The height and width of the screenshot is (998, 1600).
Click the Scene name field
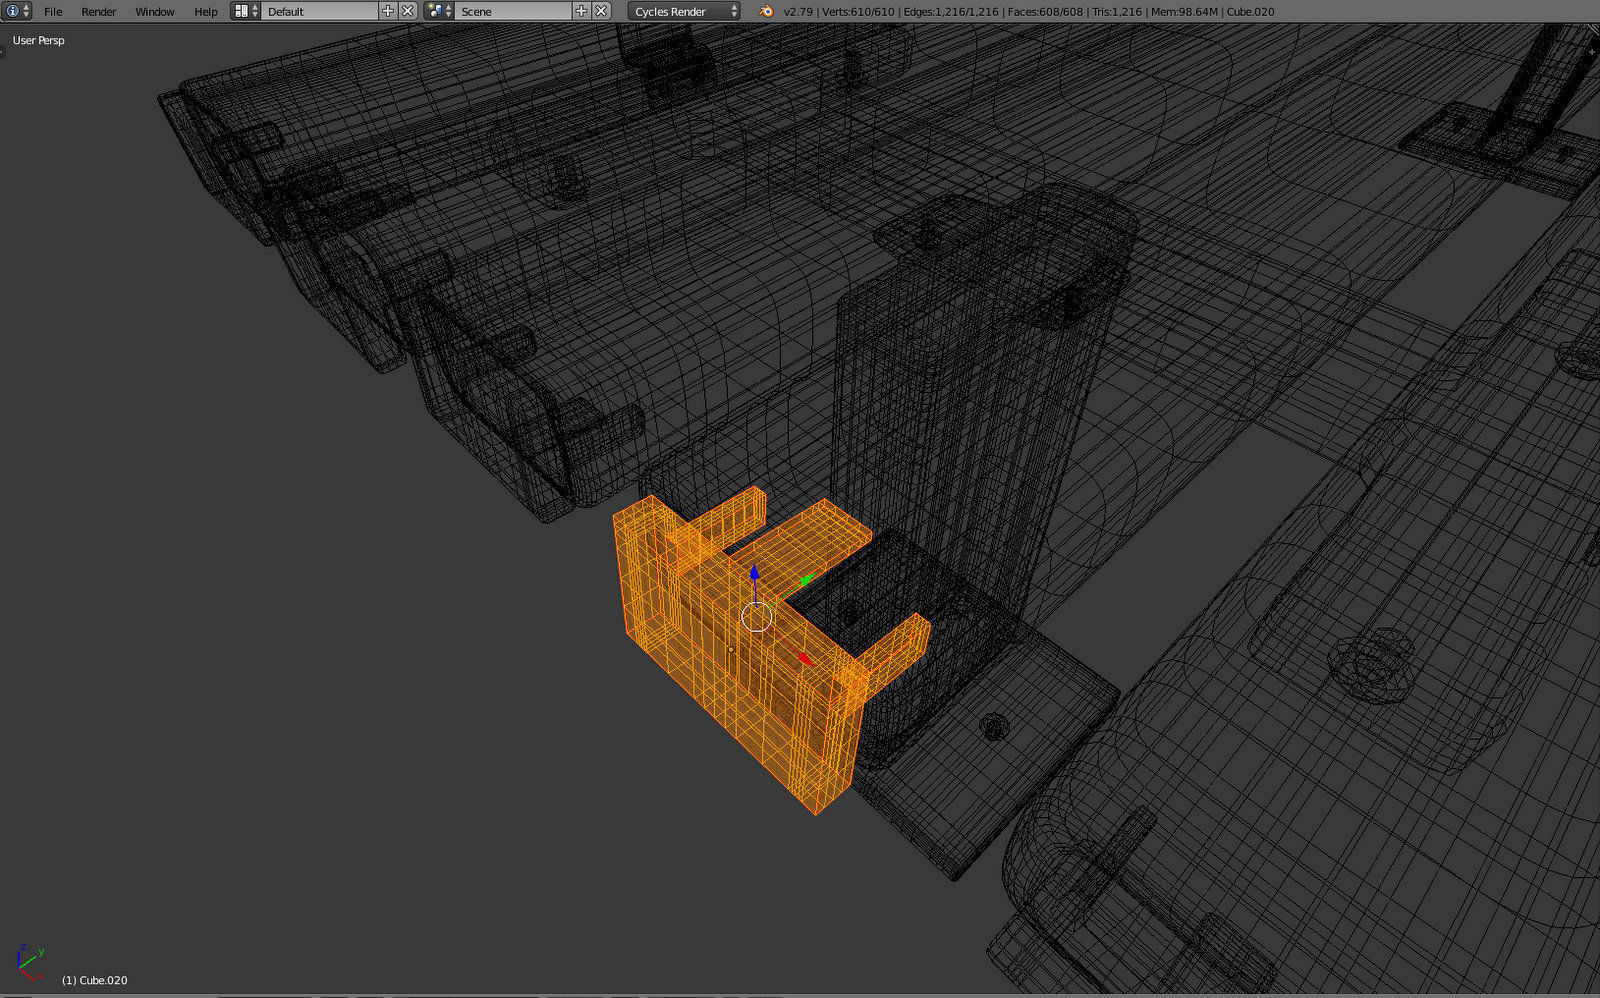coord(513,11)
